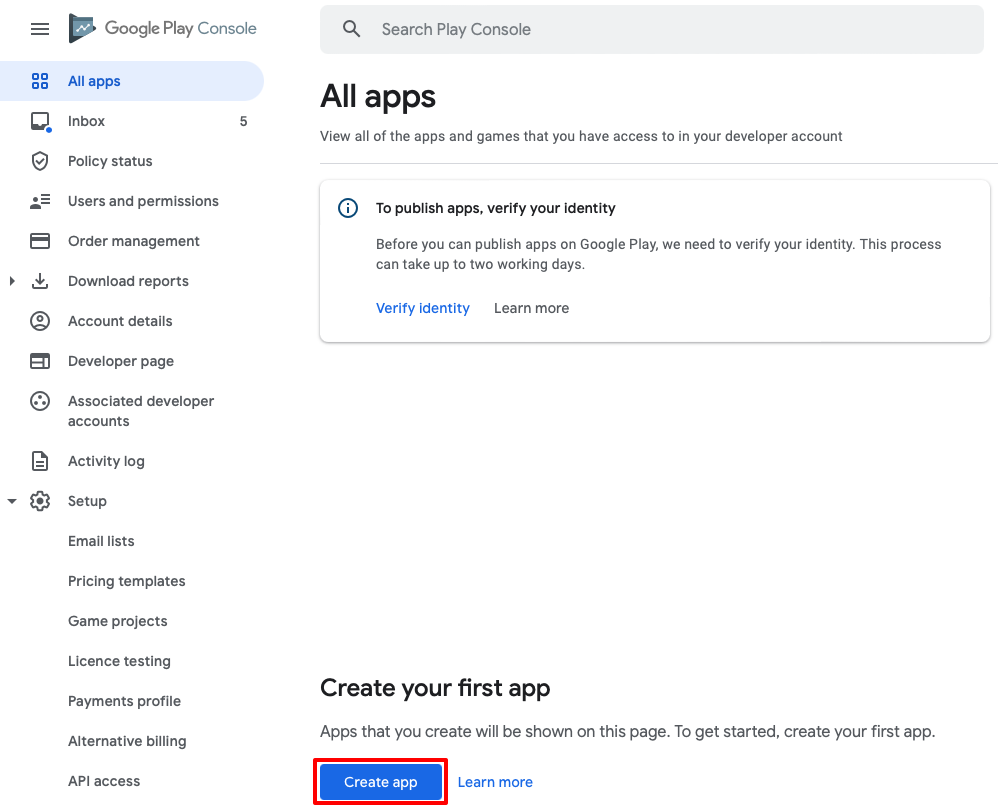Click the Developer page icon

pyautogui.click(x=40, y=362)
